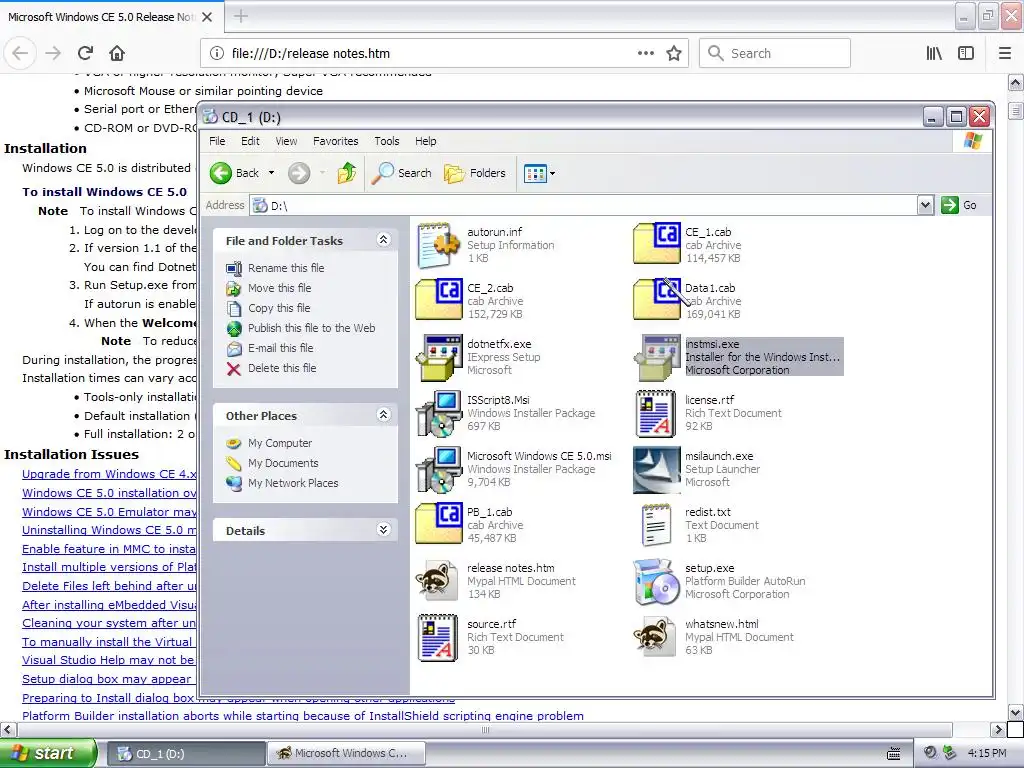The image size is (1024, 768).
Task: Select the whatsnew.html icon
Action: coord(655,637)
